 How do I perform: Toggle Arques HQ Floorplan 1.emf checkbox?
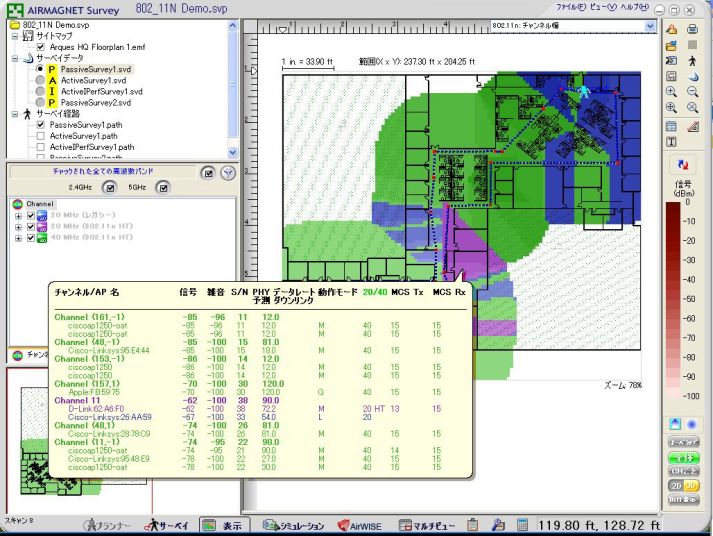41,47
